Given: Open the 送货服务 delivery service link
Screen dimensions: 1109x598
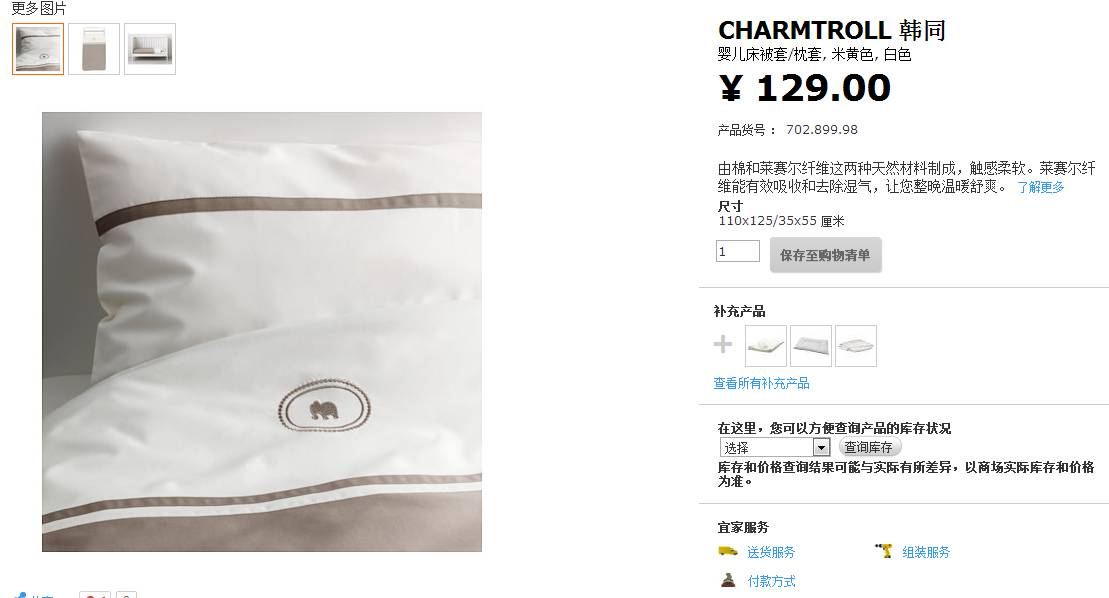Looking at the screenshot, I should (x=771, y=552).
